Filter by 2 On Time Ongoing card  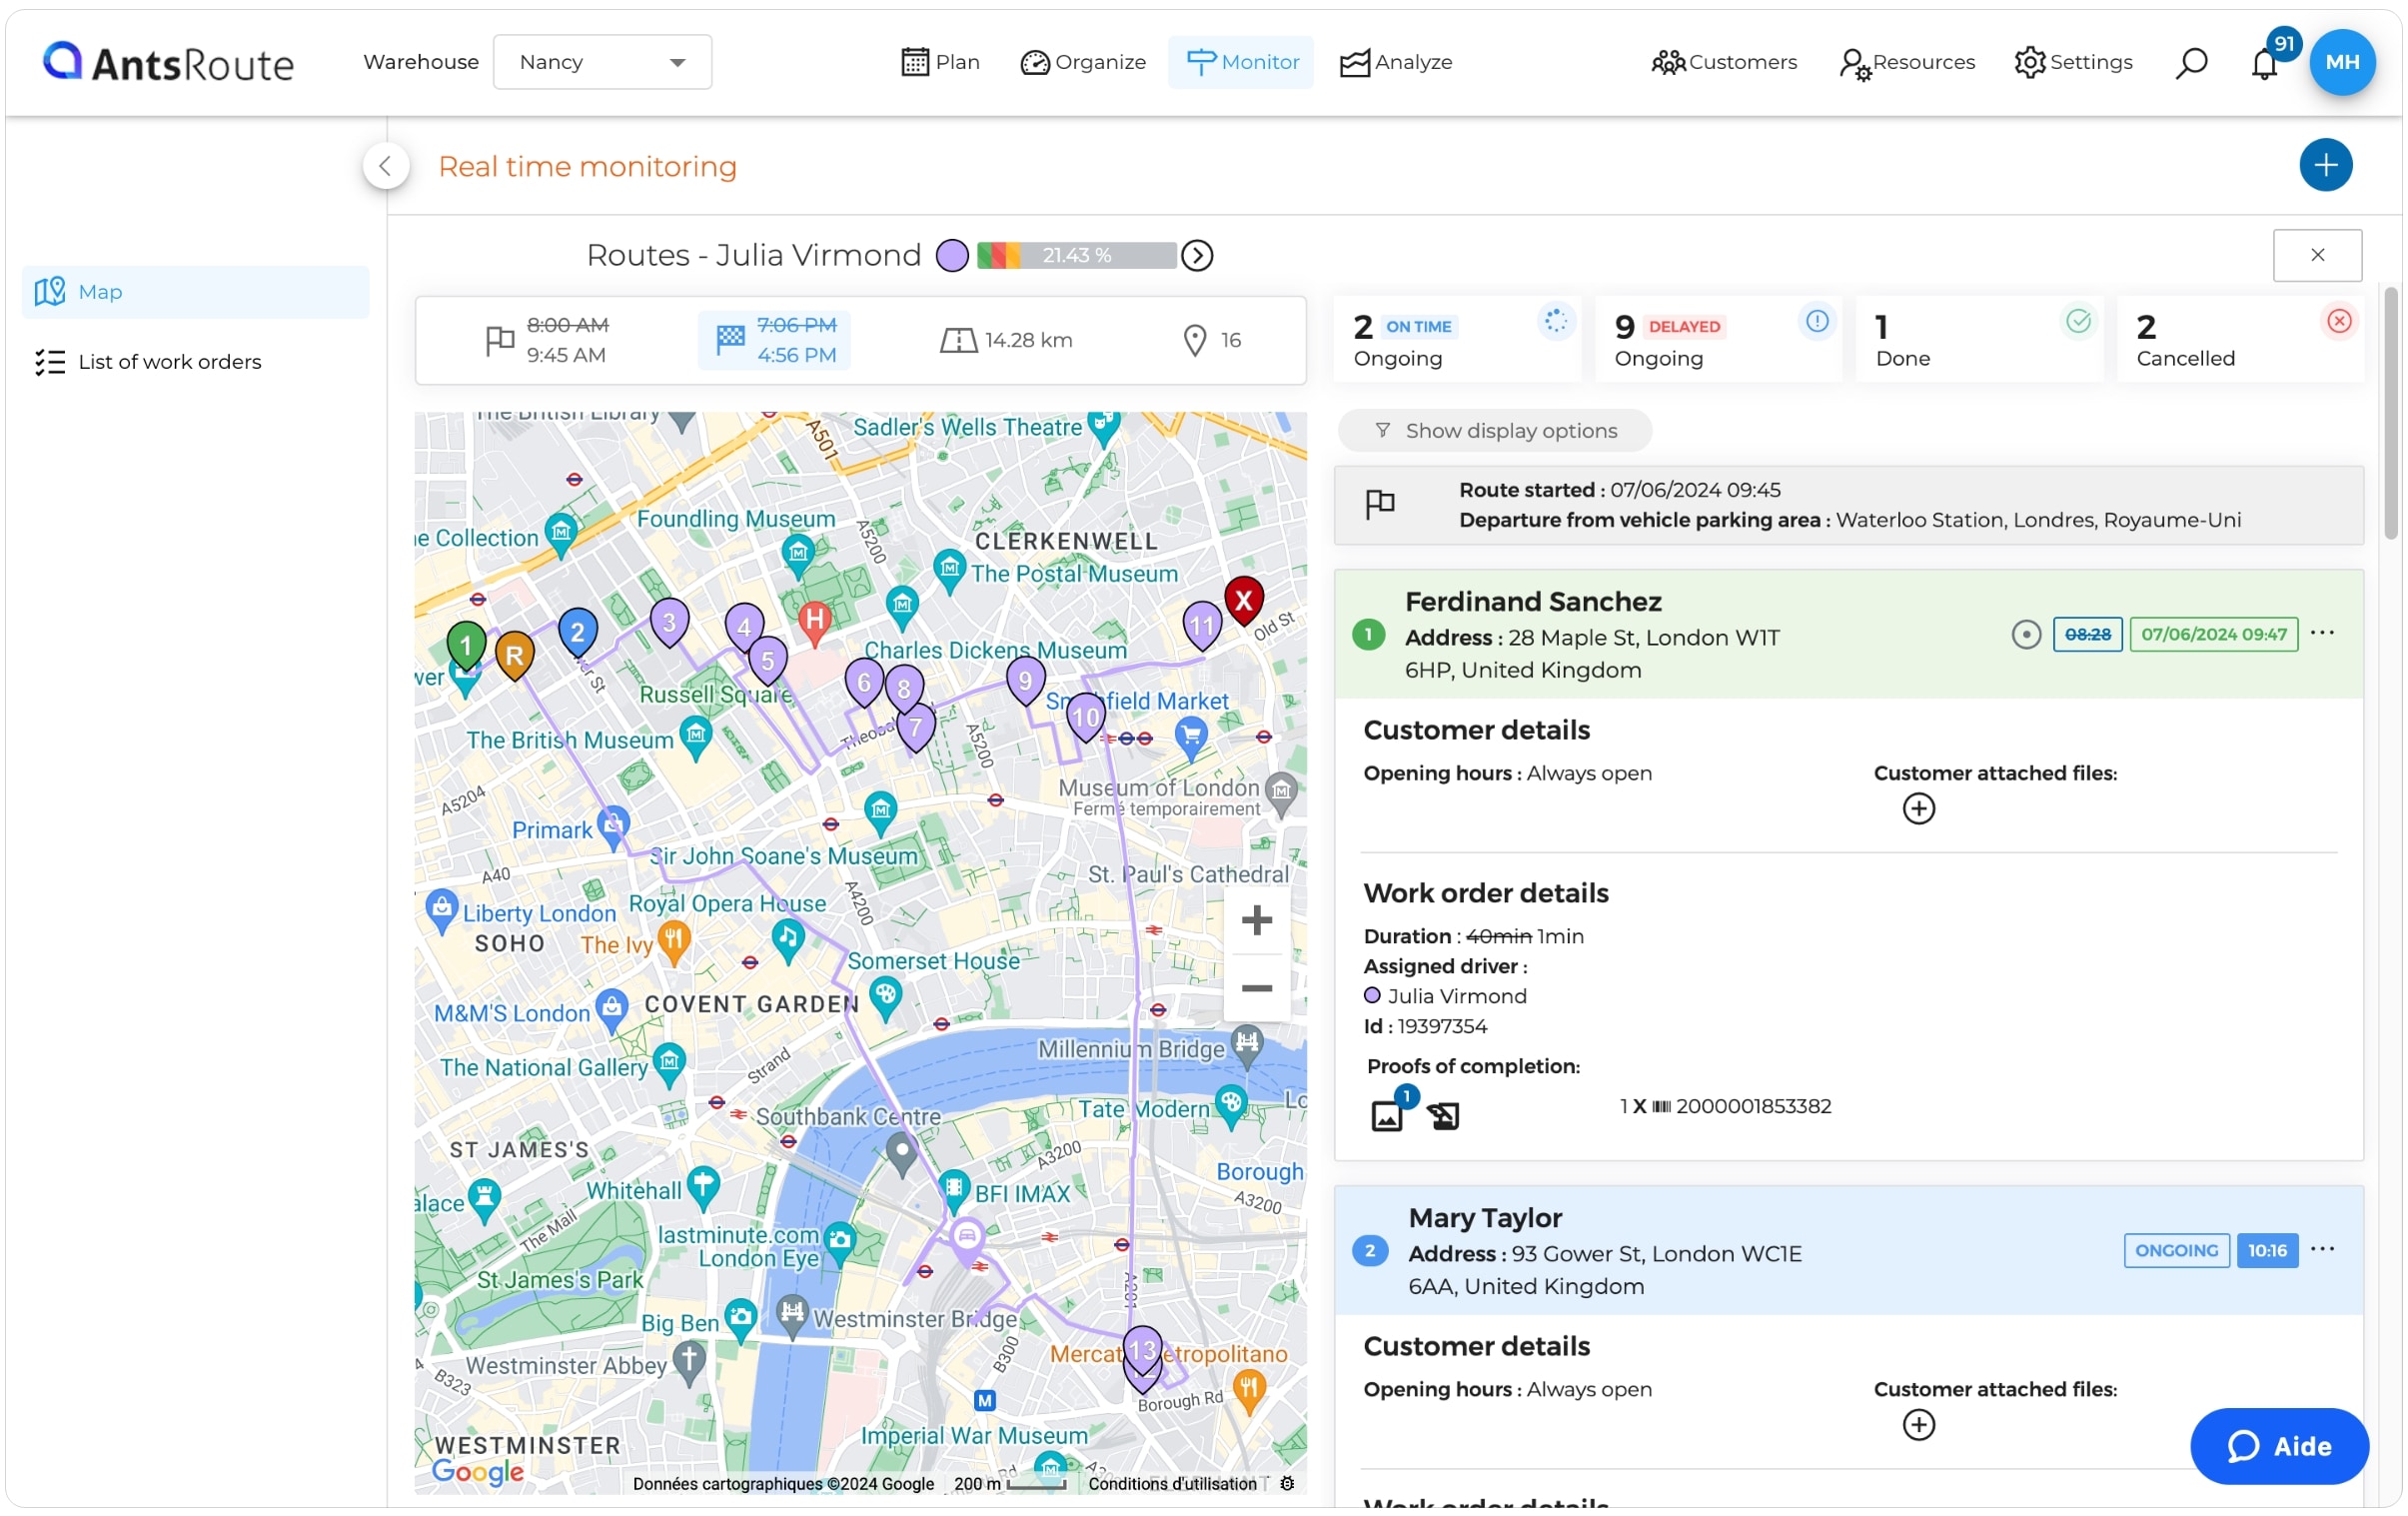point(1456,340)
